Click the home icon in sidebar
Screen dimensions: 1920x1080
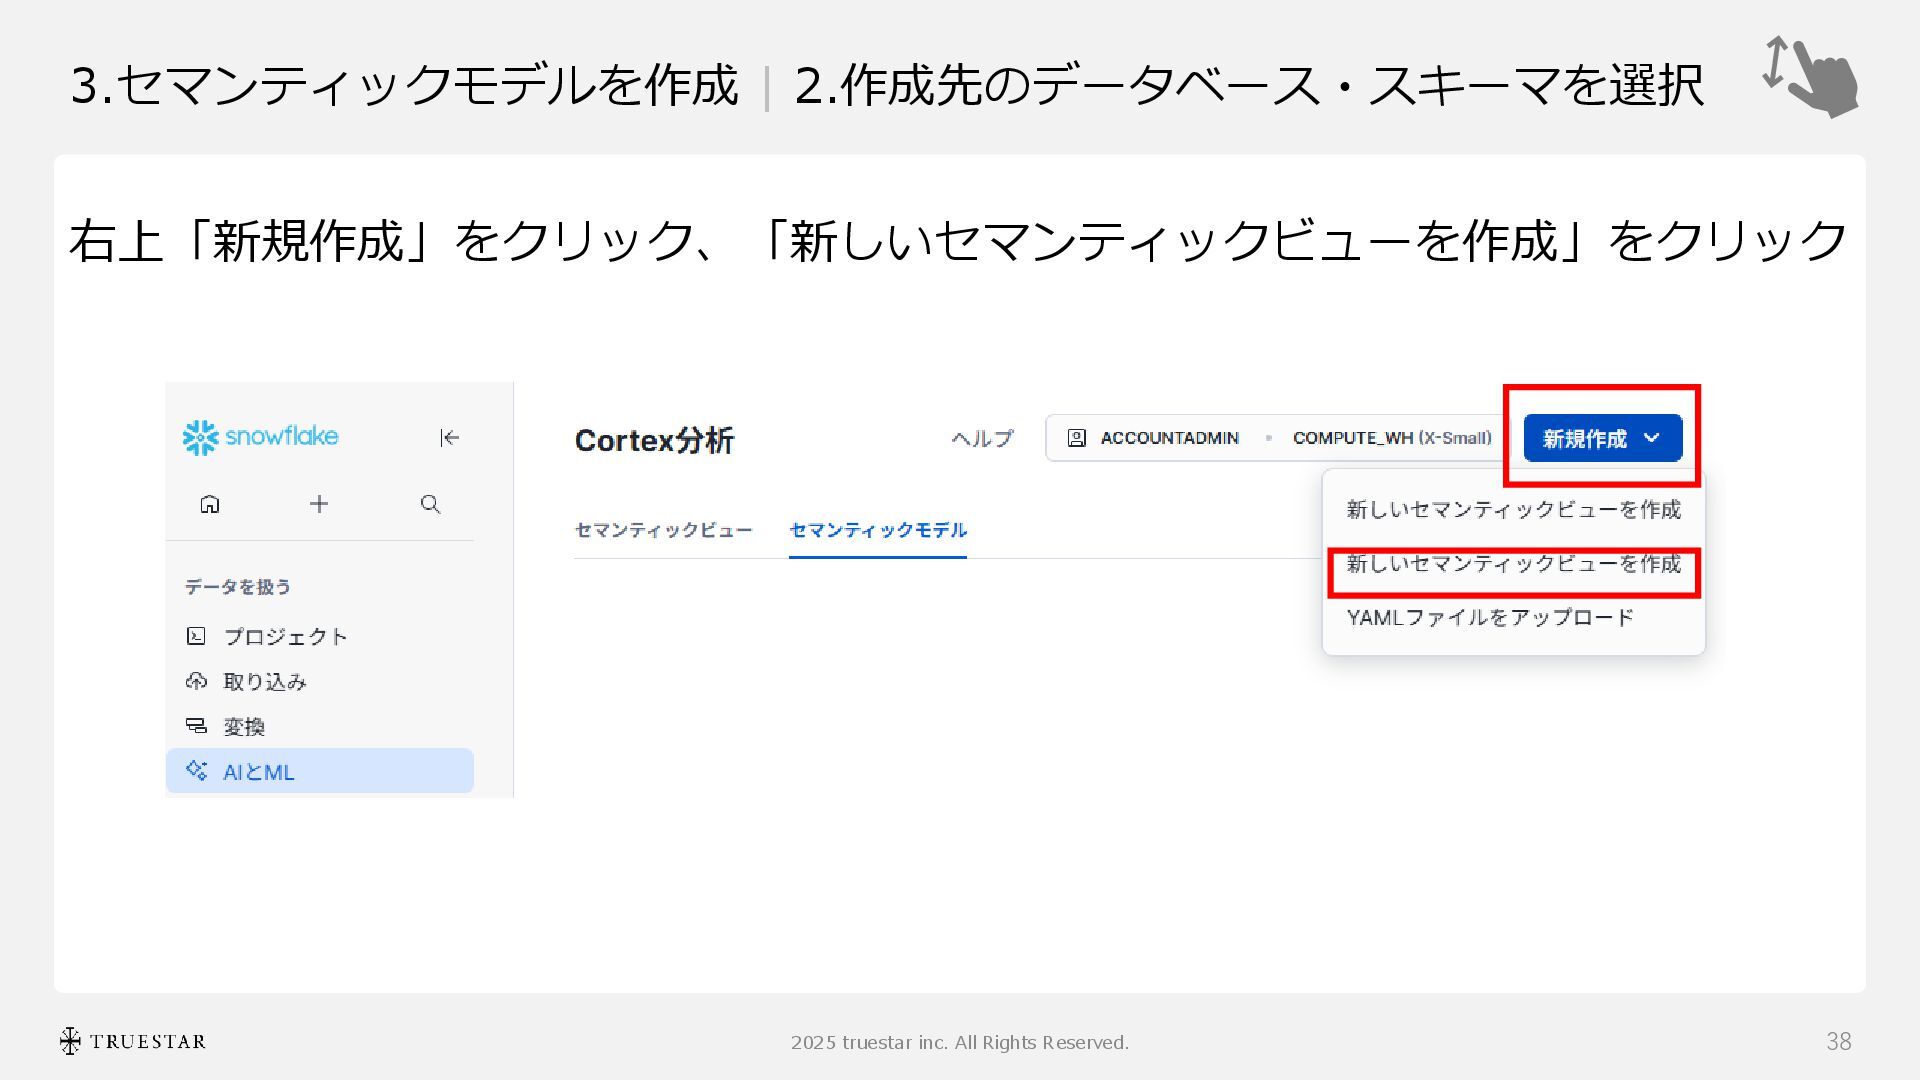[210, 504]
